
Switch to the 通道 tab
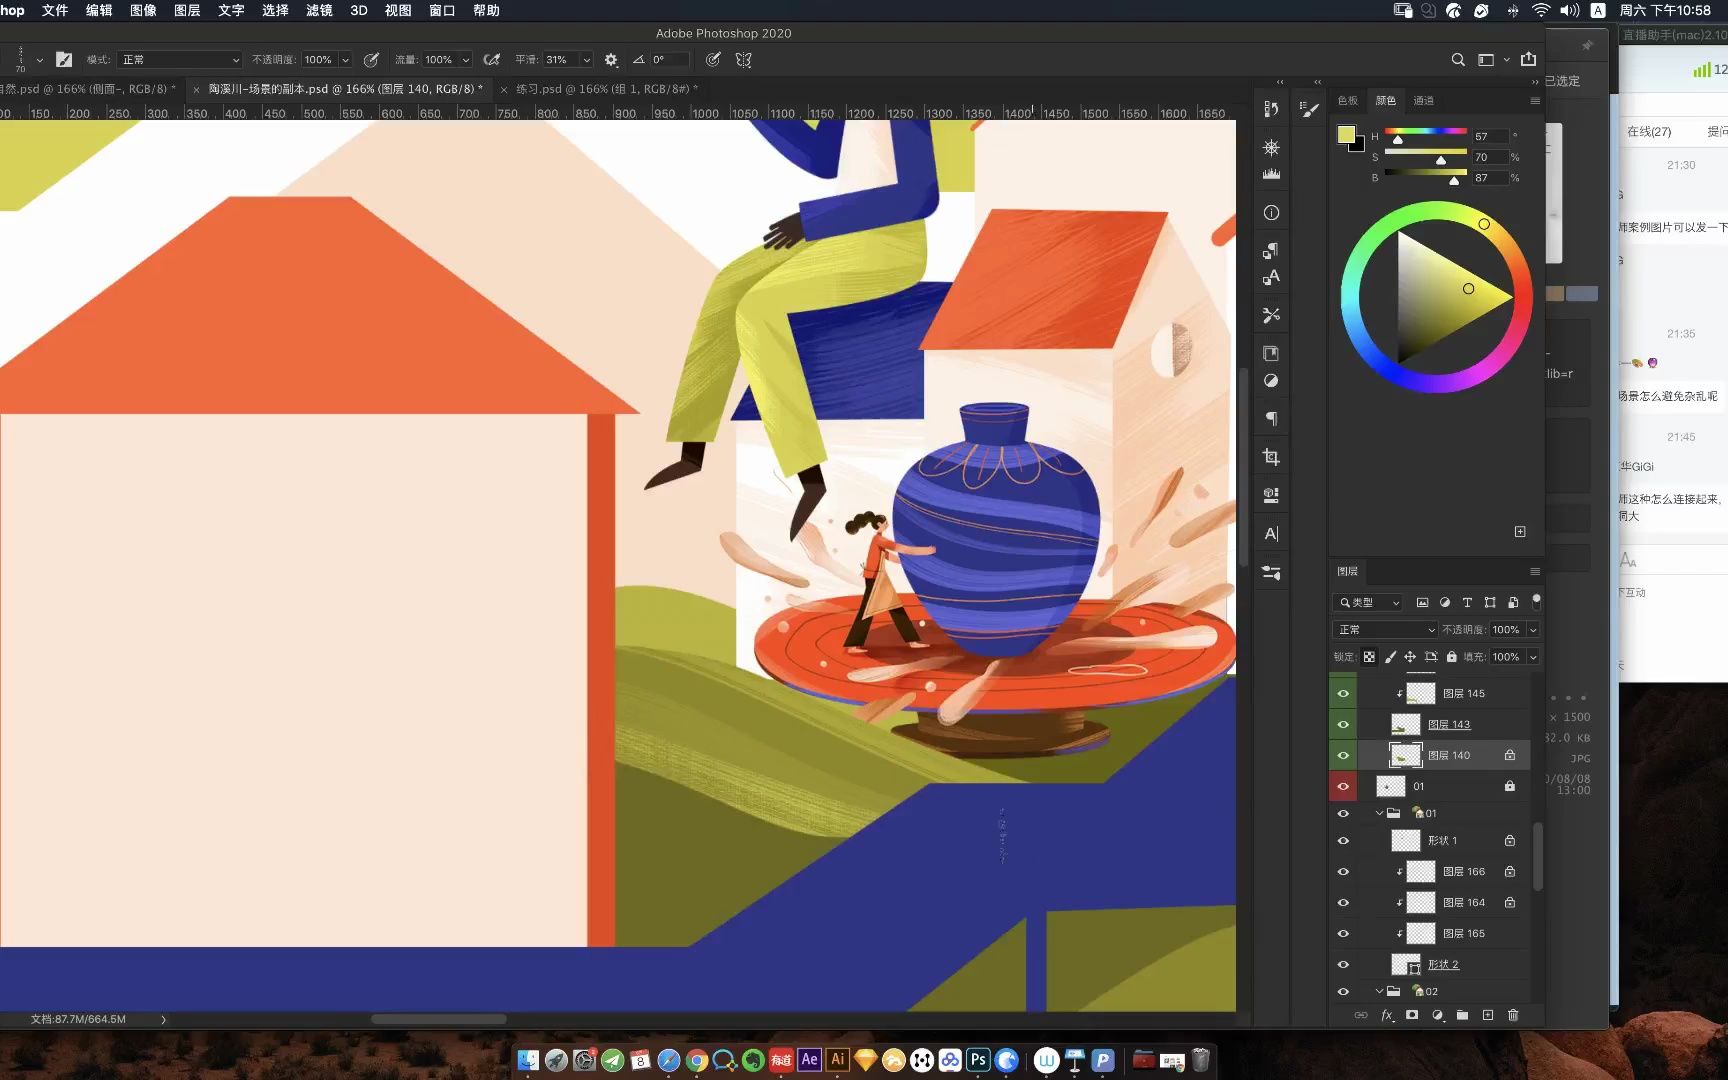click(1423, 101)
